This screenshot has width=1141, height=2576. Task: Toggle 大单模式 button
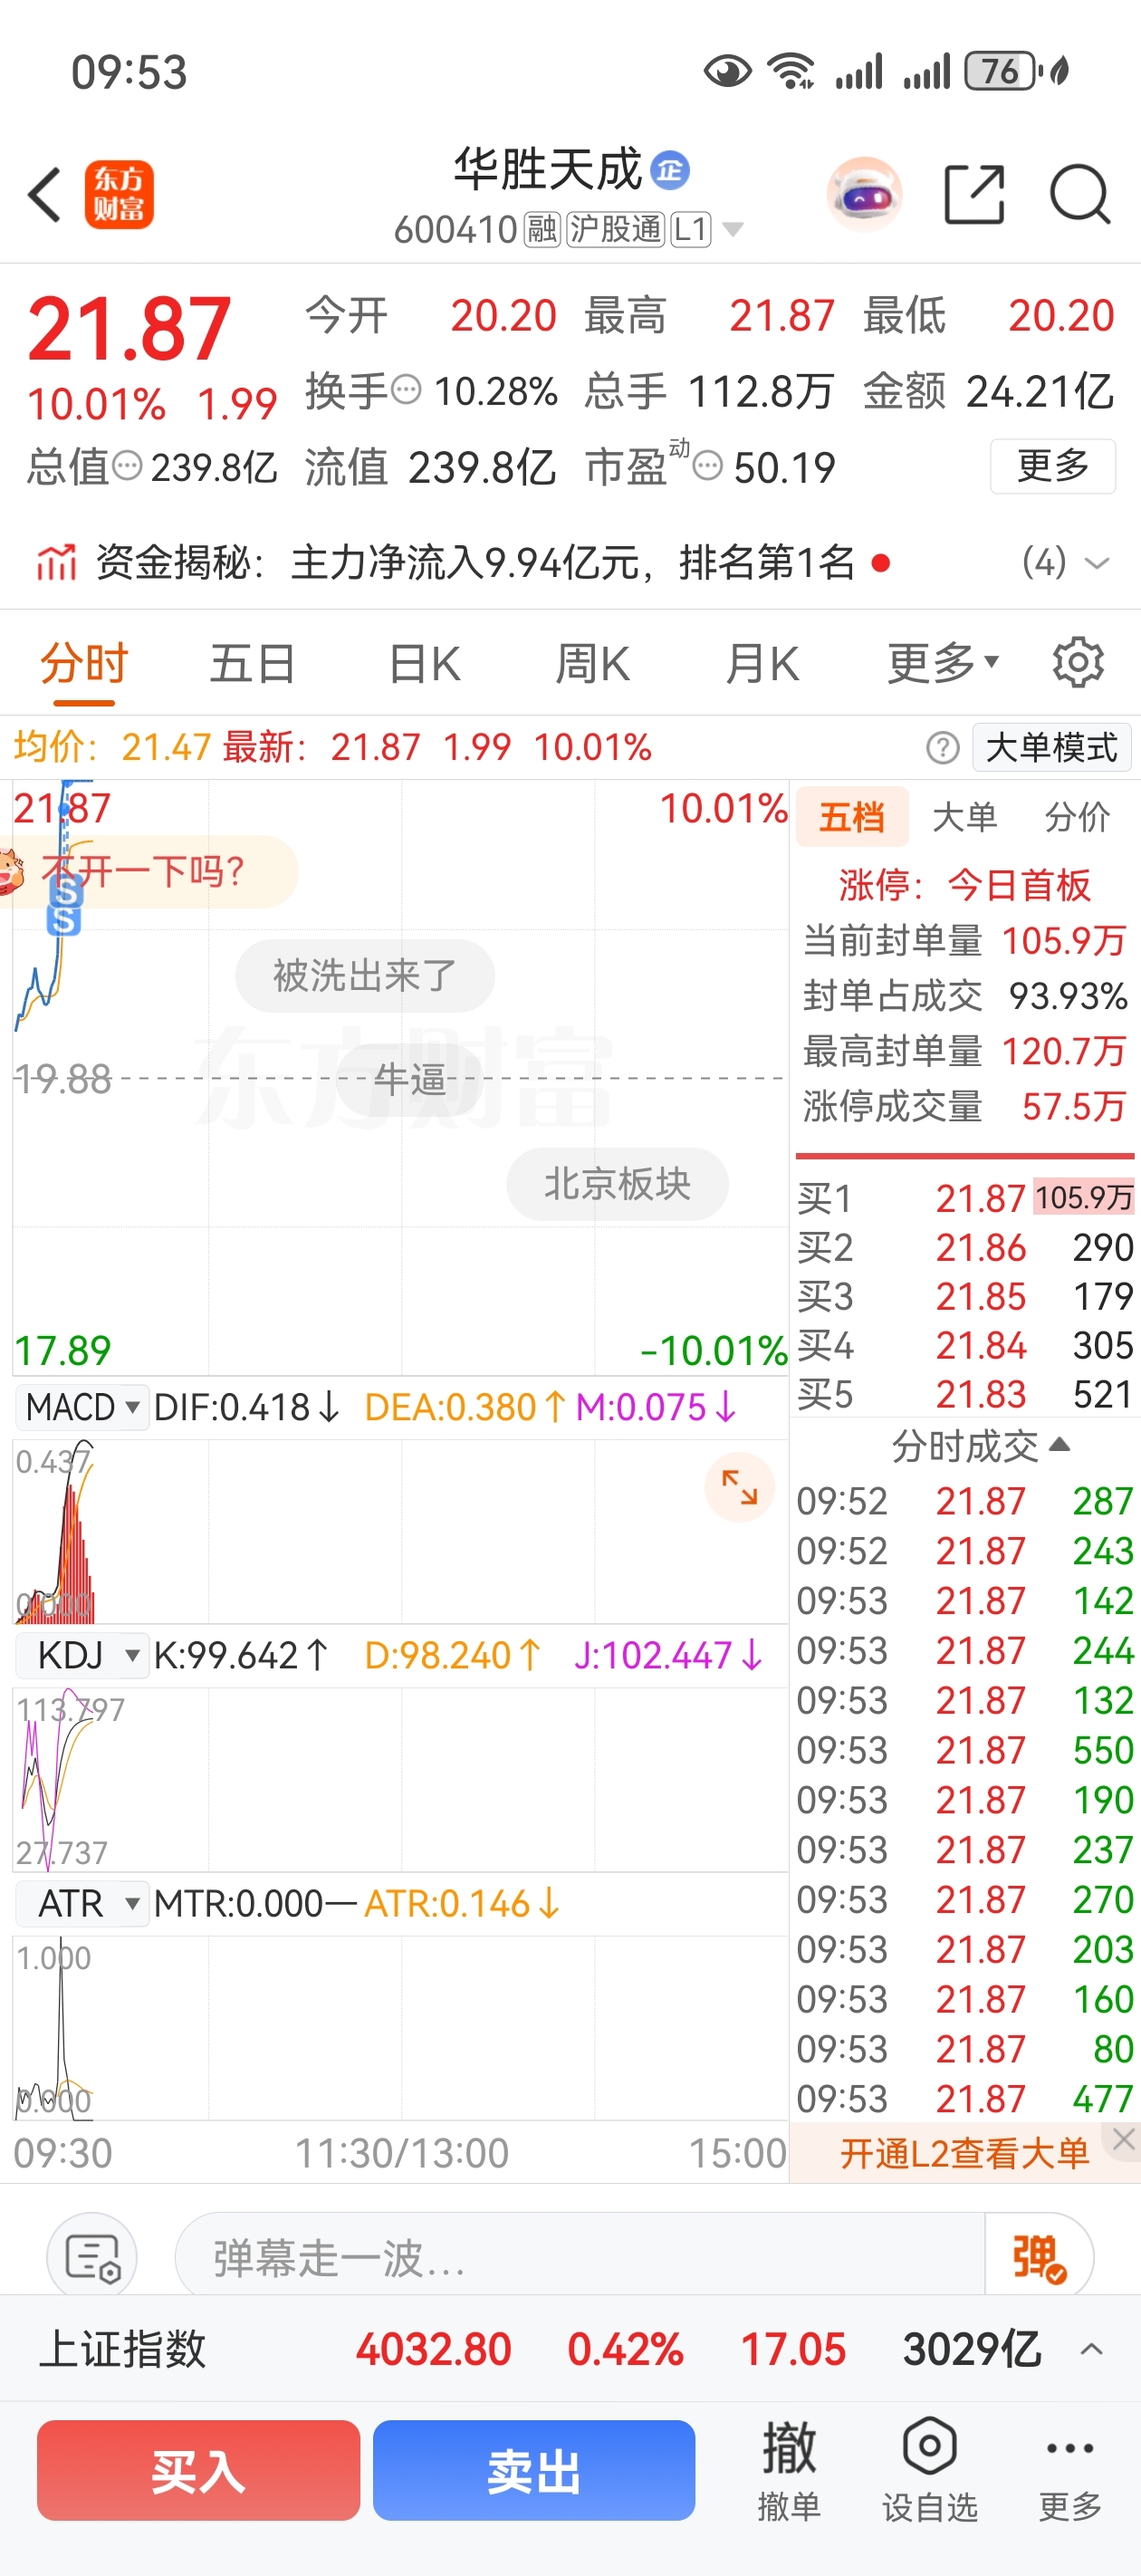pyautogui.click(x=1051, y=747)
